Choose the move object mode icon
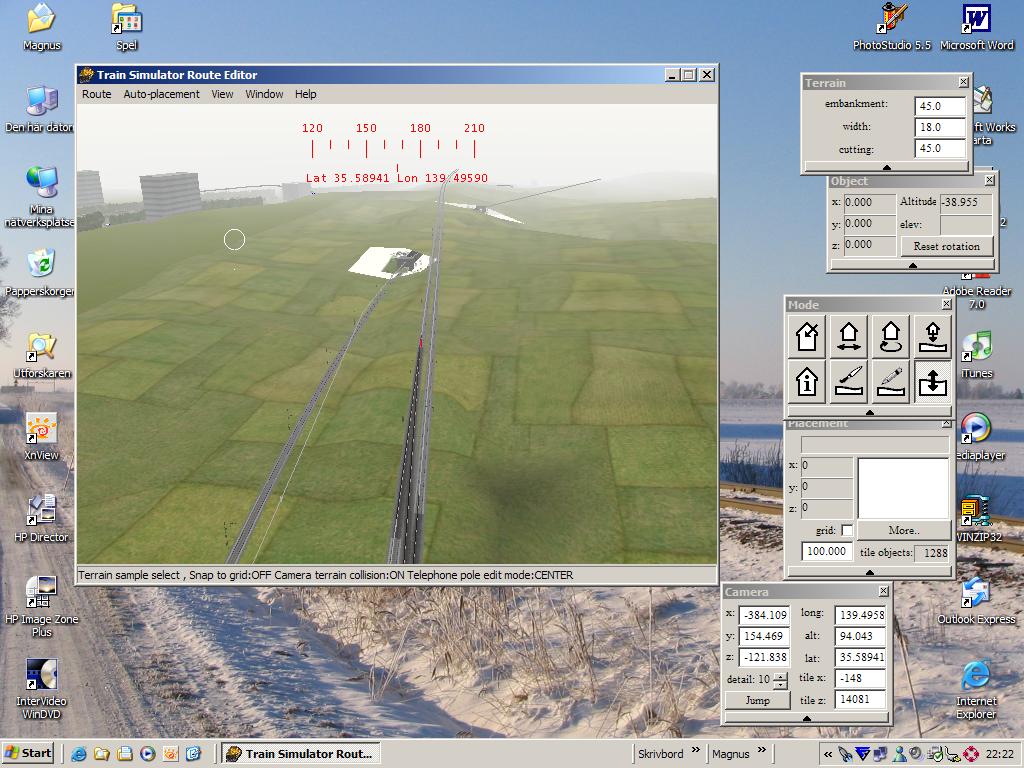This screenshot has width=1024, height=768. pyautogui.click(x=849, y=337)
